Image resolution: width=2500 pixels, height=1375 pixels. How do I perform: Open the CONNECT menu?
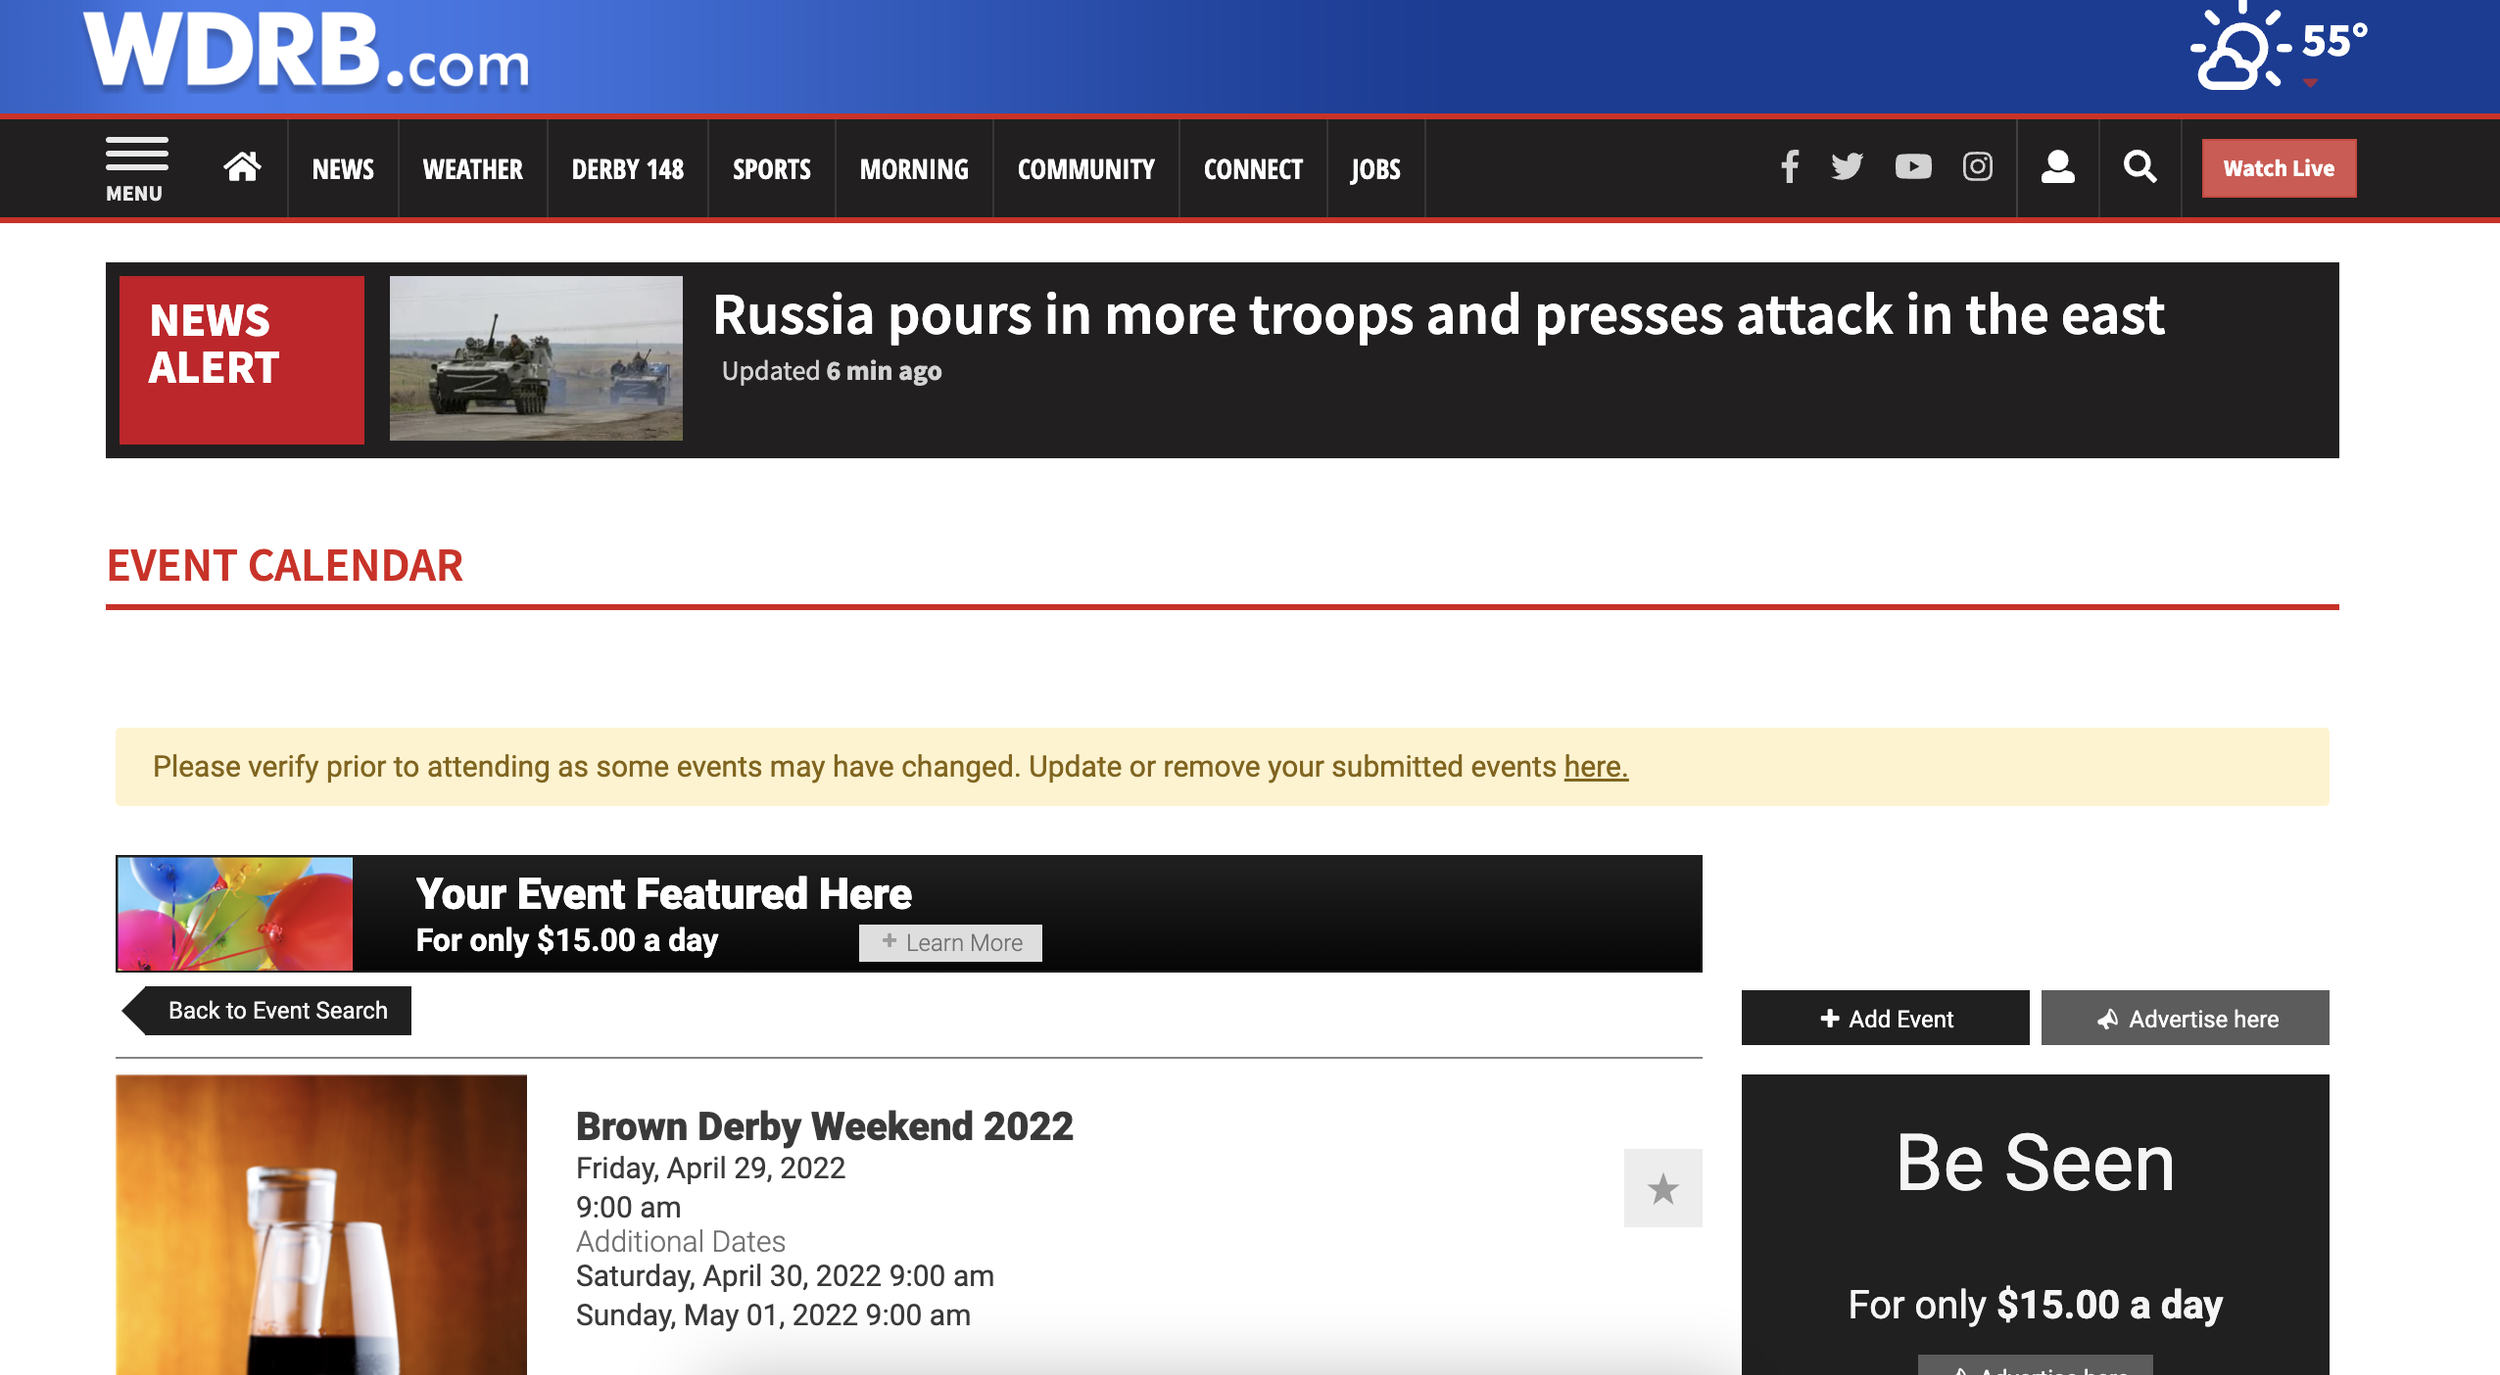1253,169
